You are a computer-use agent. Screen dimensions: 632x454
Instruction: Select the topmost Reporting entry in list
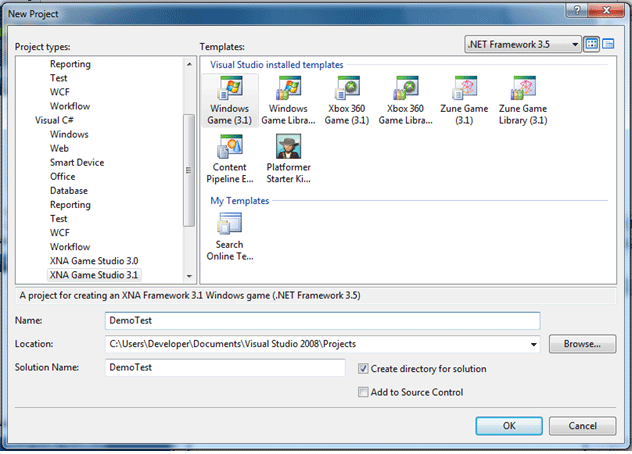click(x=70, y=64)
